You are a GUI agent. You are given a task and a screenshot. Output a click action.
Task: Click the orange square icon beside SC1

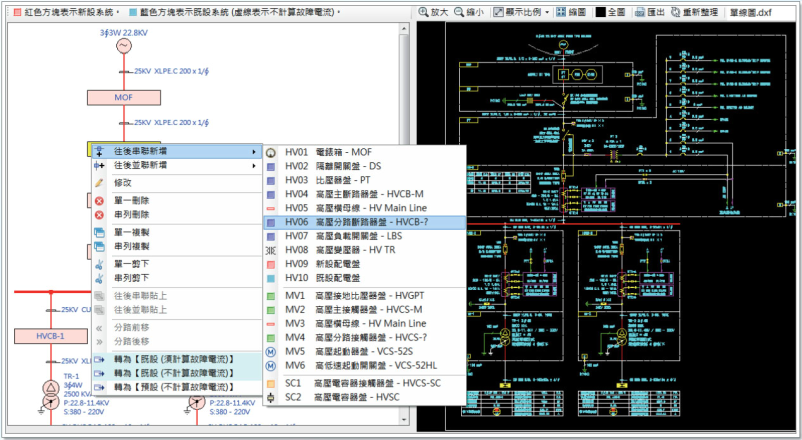[x=271, y=384]
